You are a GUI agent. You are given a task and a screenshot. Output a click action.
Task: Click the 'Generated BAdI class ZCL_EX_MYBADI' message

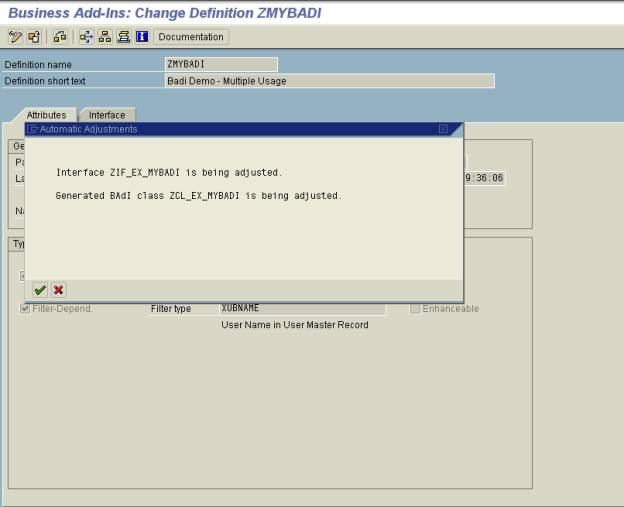(199, 196)
